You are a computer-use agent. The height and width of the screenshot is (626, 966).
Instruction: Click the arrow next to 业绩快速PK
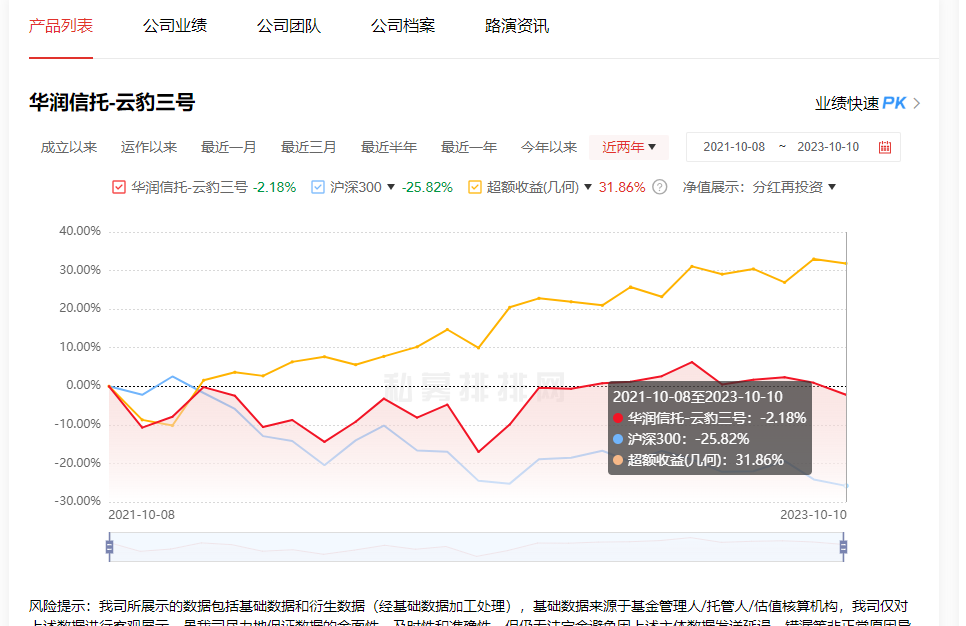[x=917, y=104]
